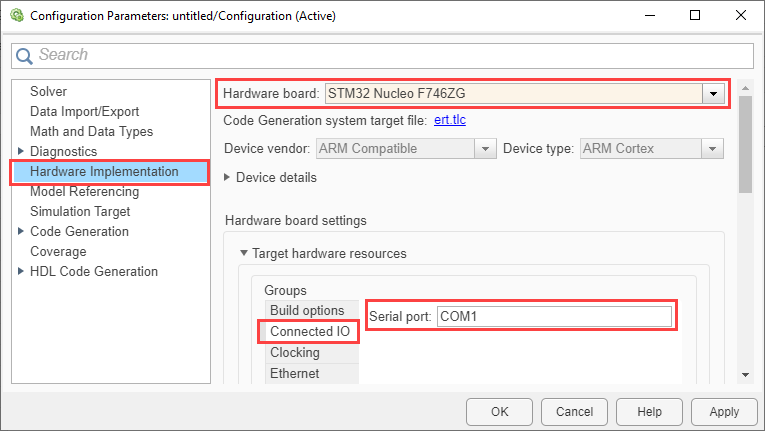The width and height of the screenshot is (765, 431).
Task: Expand the Diagnostics tree node
Action: coord(21,152)
